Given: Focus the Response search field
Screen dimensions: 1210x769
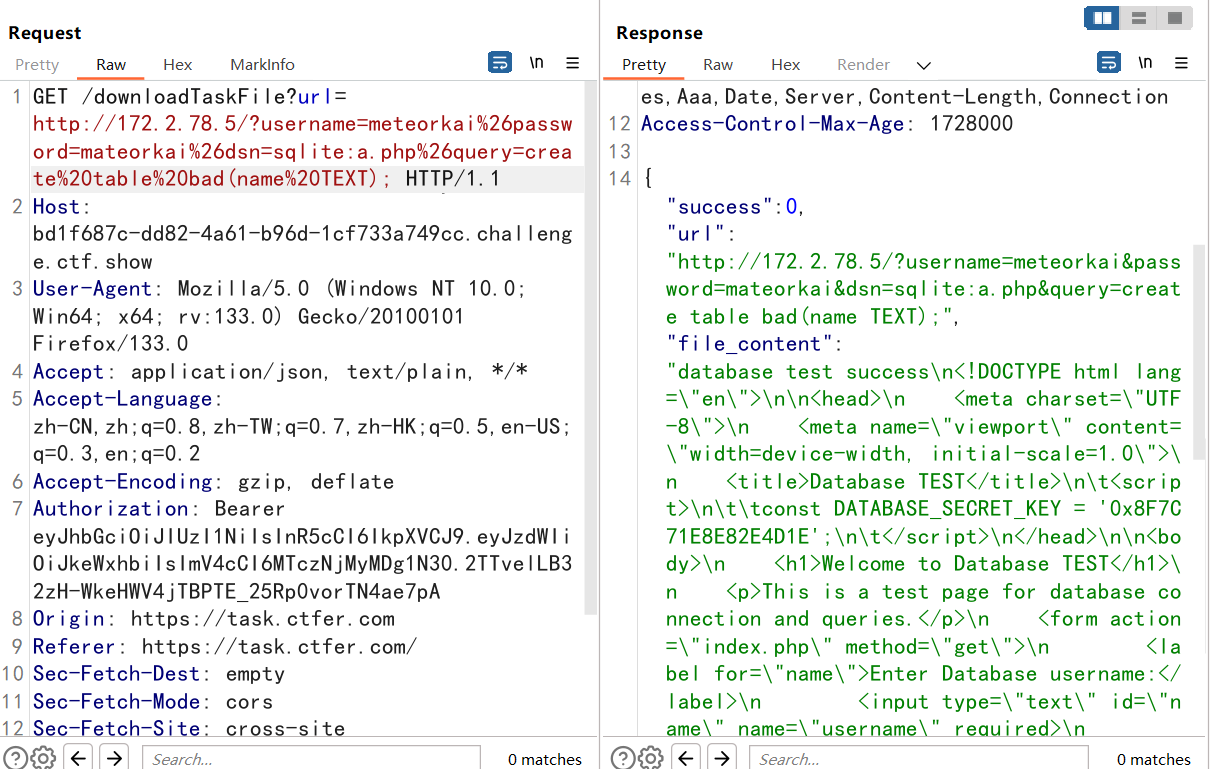Looking at the screenshot, I should pyautogui.click(x=918, y=758).
